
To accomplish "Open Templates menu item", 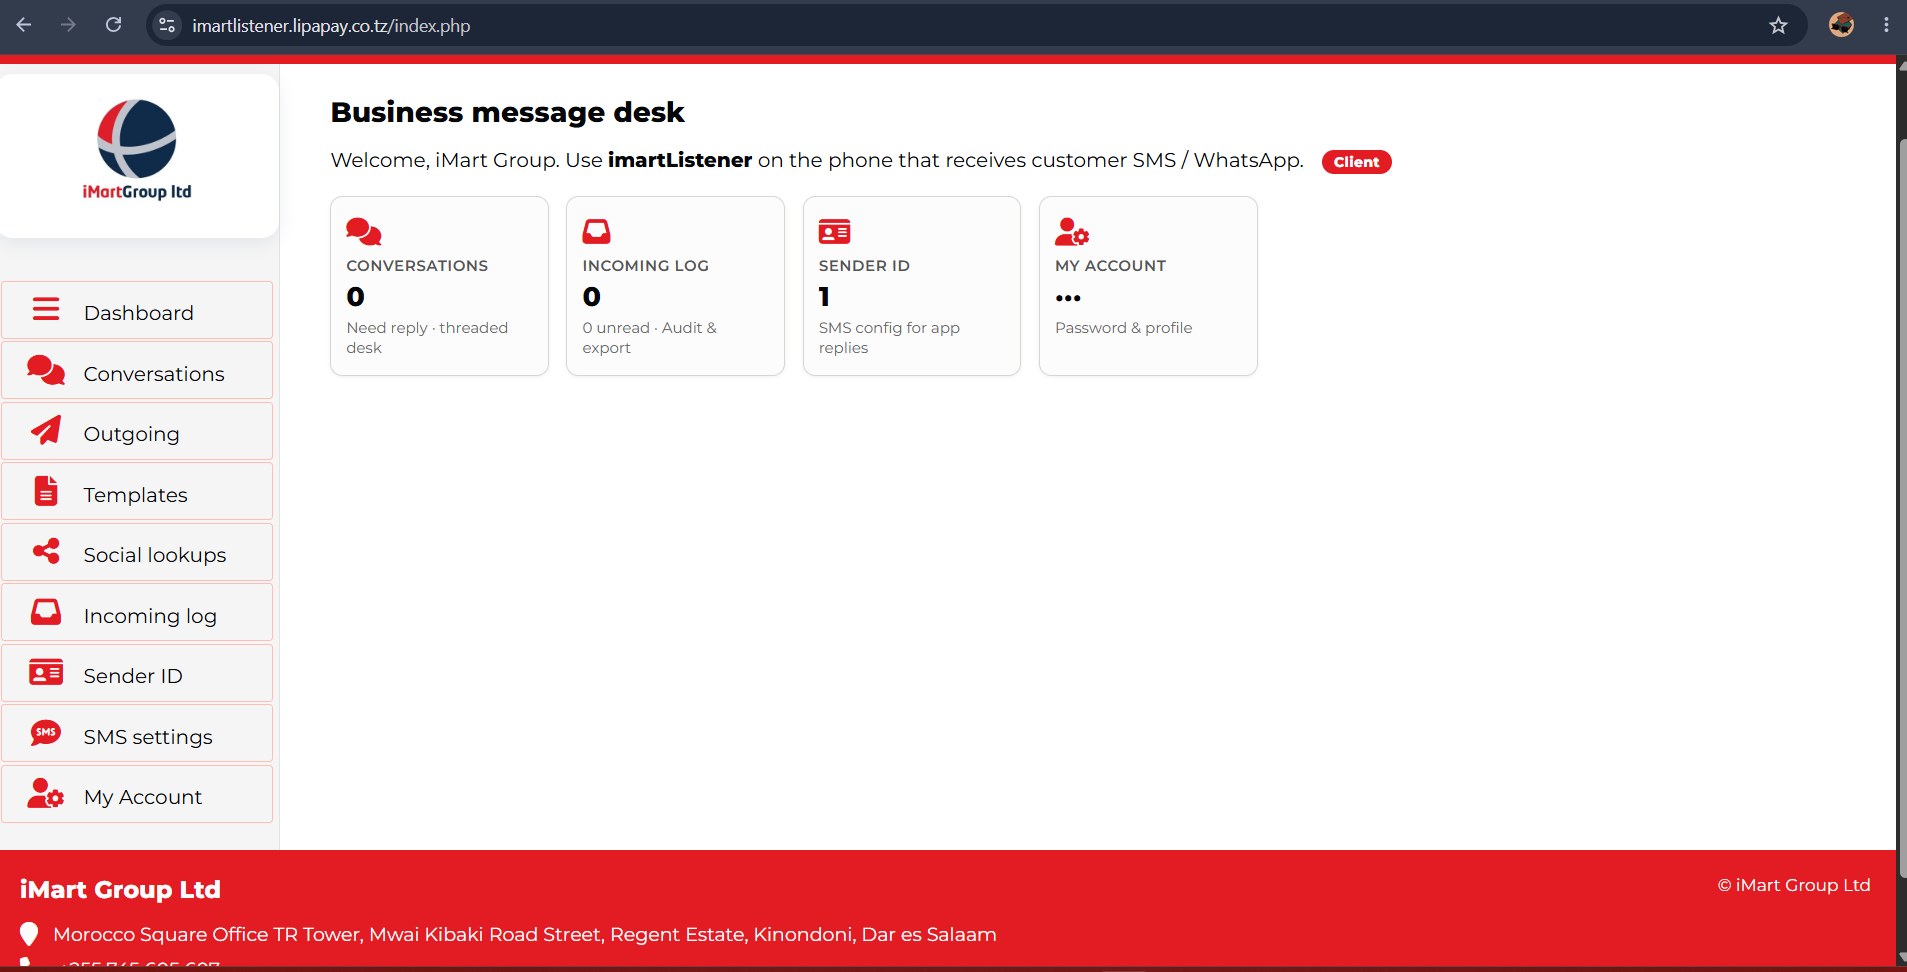I will 137,491.
